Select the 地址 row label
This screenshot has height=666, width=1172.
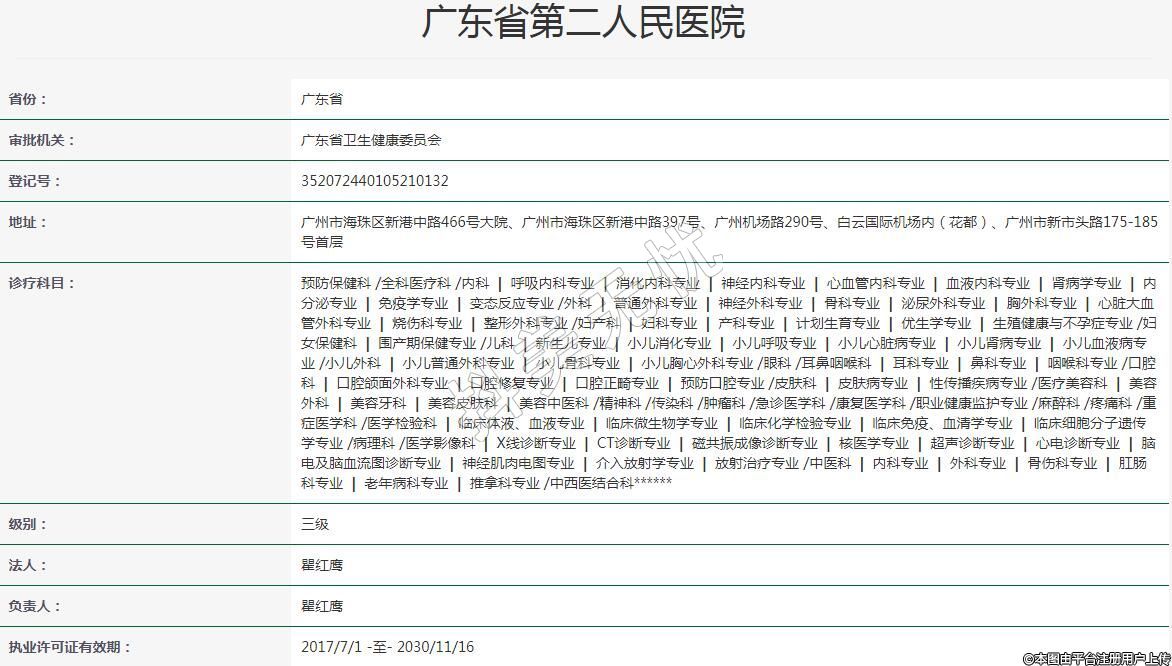click(28, 222)
